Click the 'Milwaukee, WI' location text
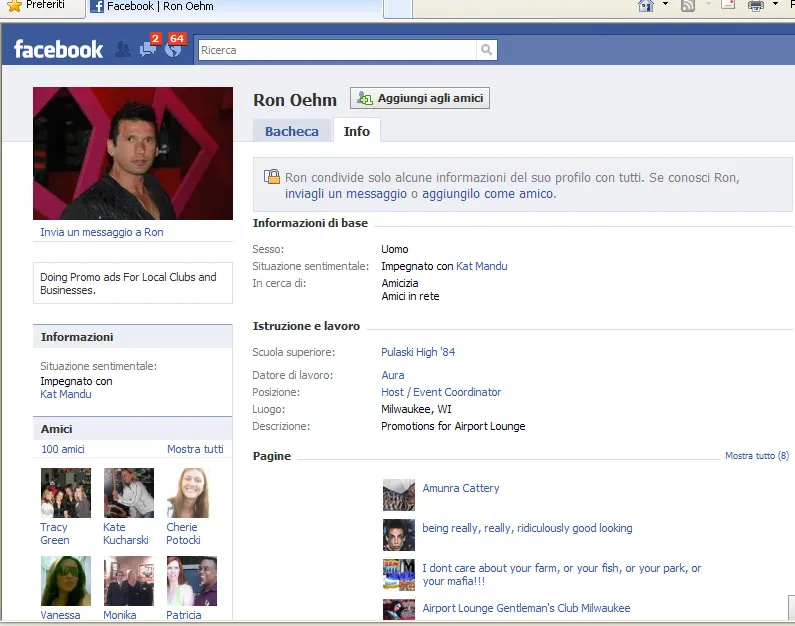The image size is (795, 626). coord(416,409)
